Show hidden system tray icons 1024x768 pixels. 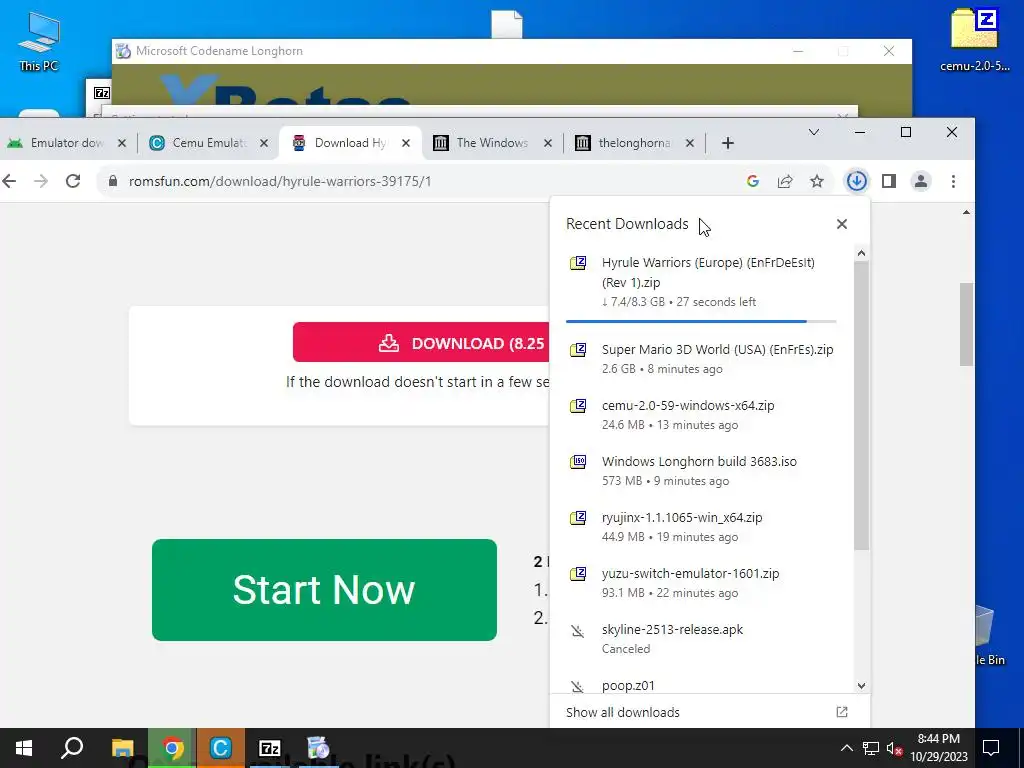846,748
